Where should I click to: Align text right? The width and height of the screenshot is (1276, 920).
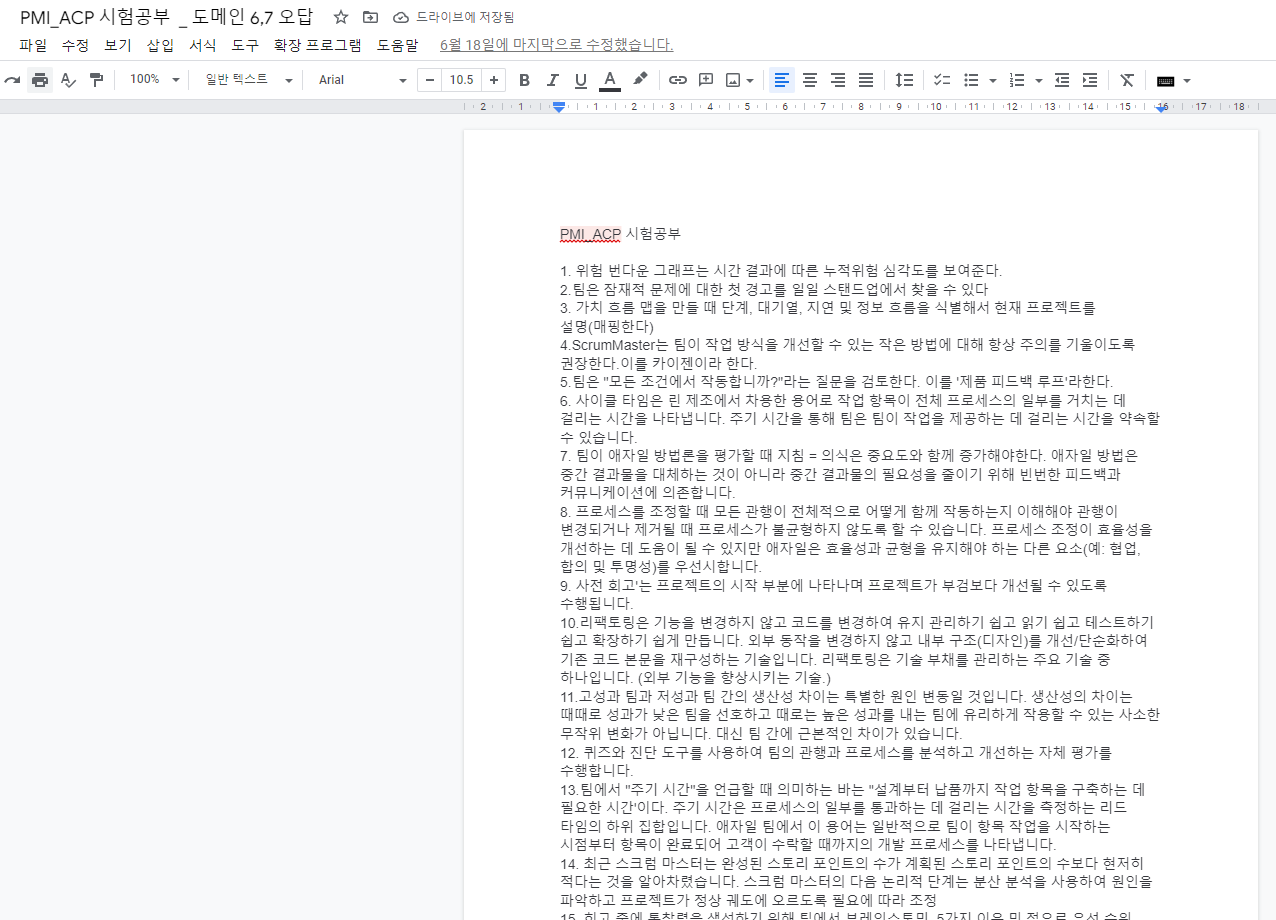838,80
